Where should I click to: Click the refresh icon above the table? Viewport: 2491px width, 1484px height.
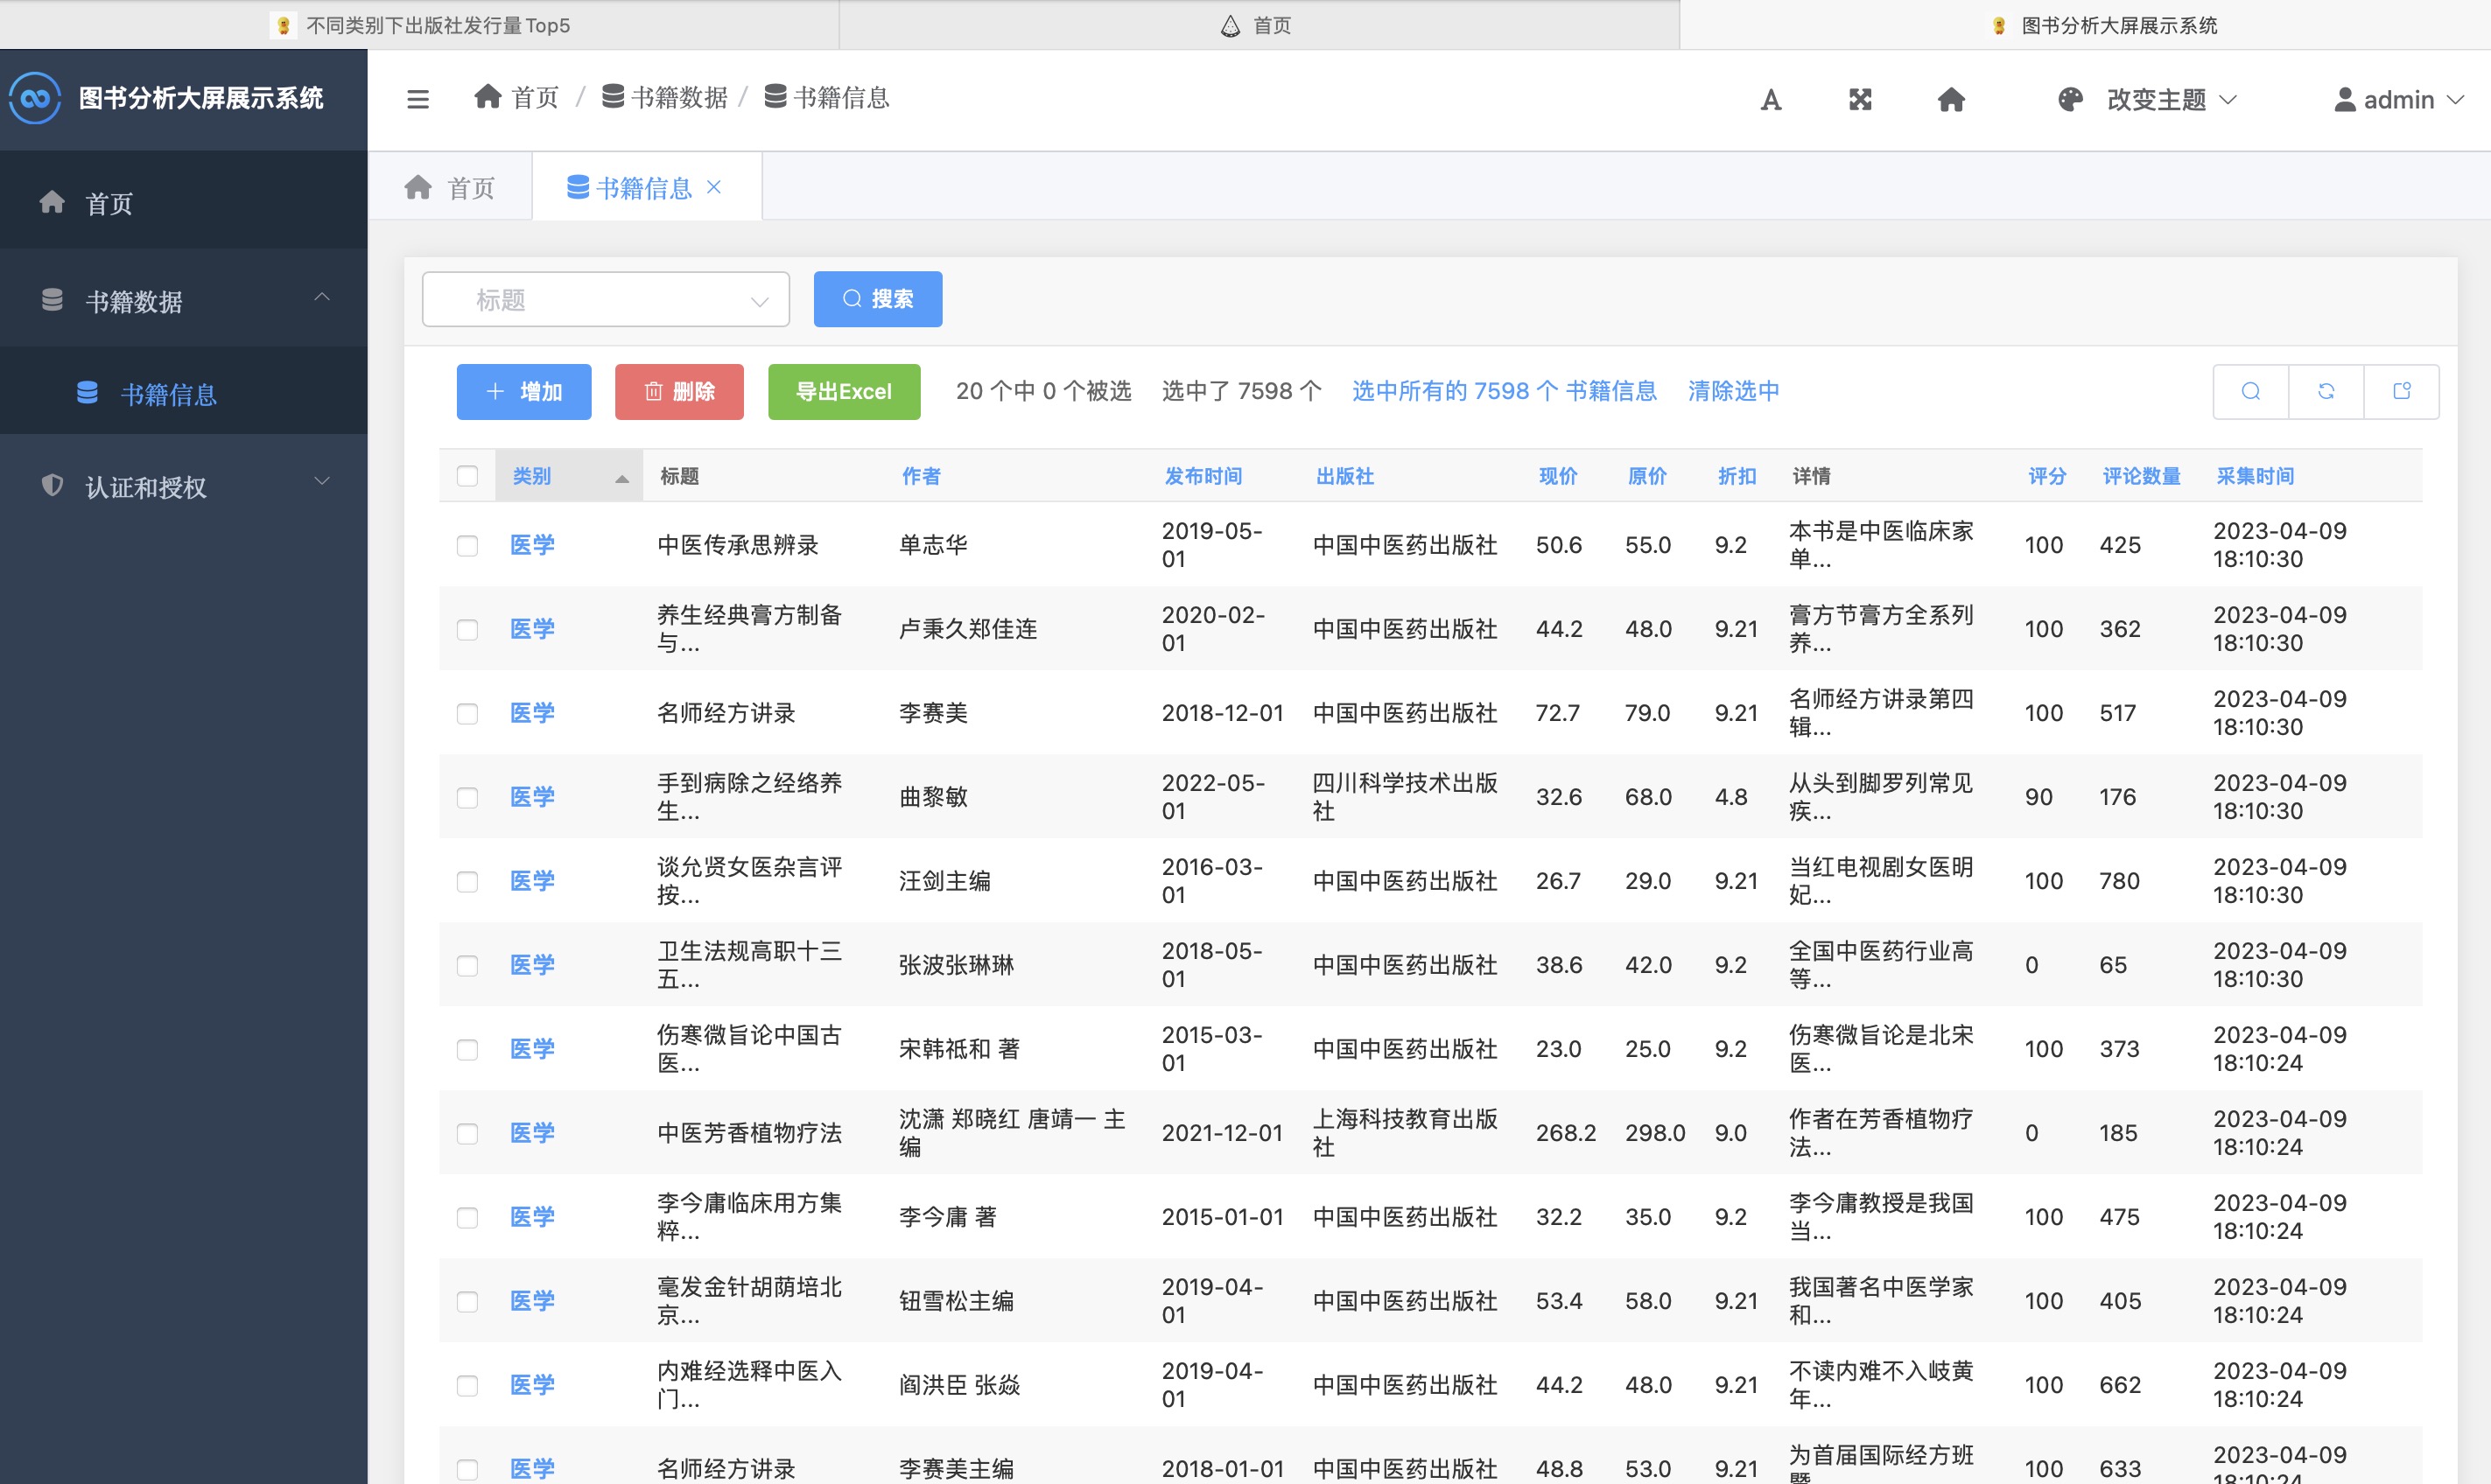pyautogui.click(x=2326, y=391)
